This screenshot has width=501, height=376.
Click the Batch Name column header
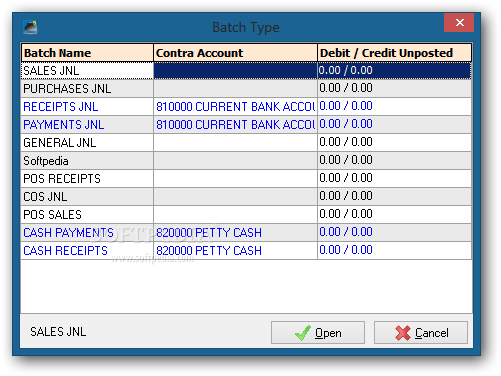tap(87, 53)
